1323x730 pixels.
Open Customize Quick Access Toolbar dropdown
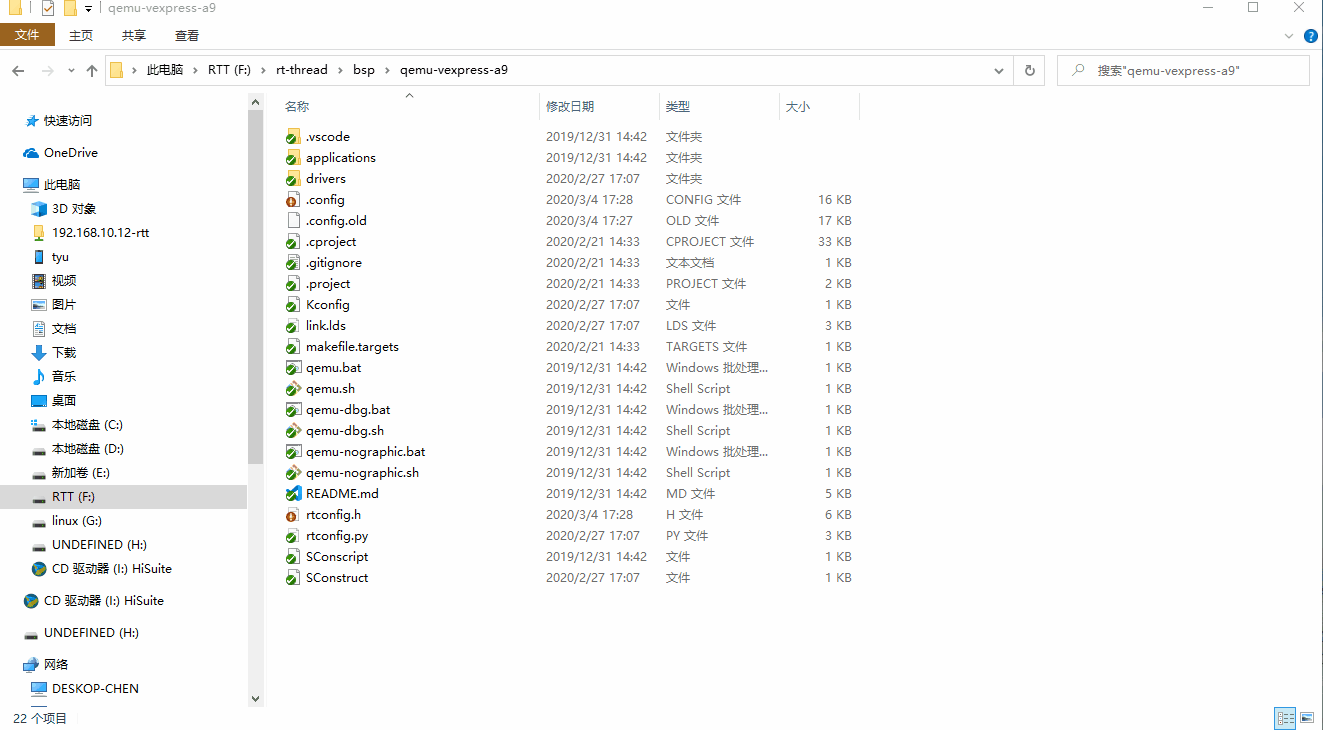(88, 9)
